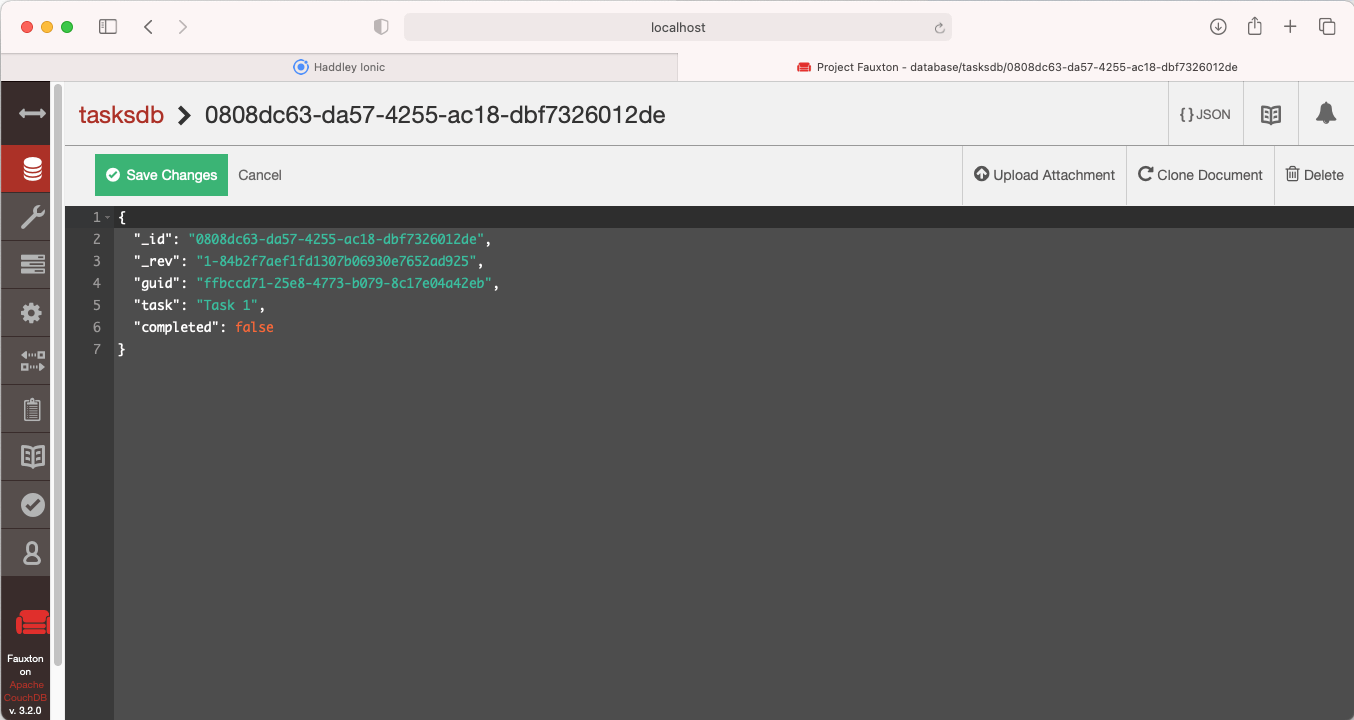Open Configuration via the gear icon
Screen dimensions: 1354x720
(32, 313)
